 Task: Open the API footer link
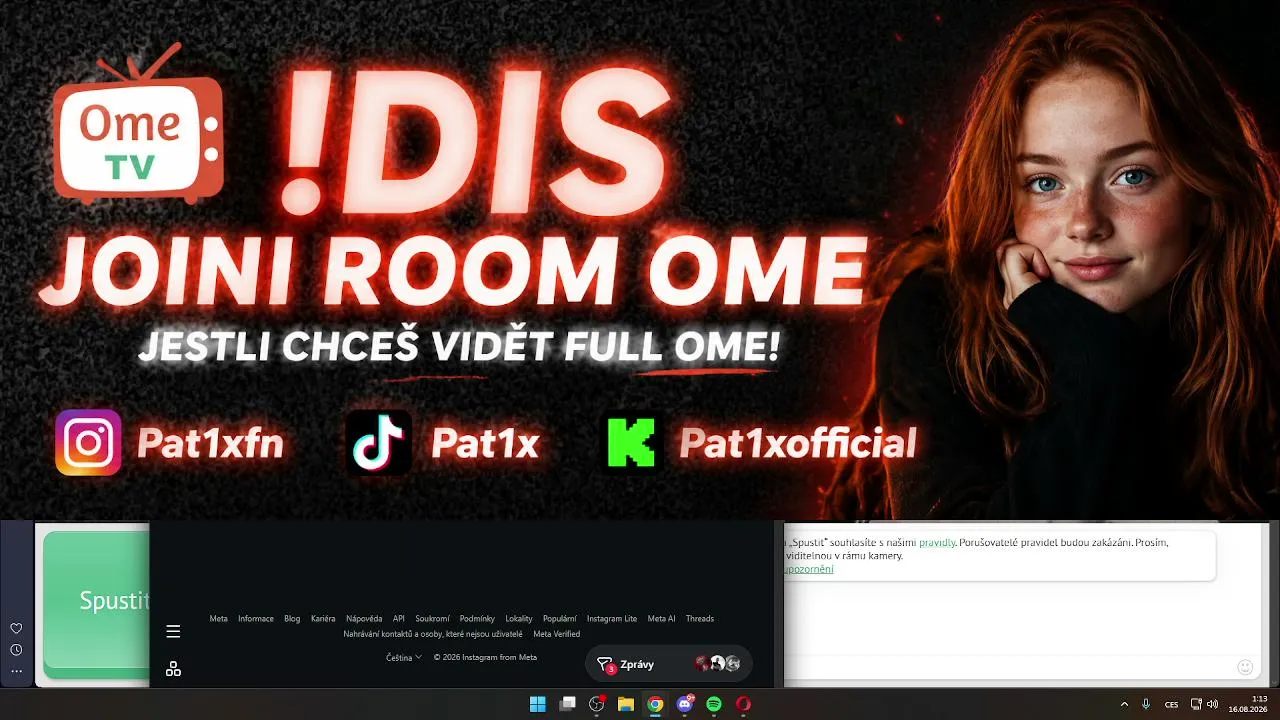point(399,619)
